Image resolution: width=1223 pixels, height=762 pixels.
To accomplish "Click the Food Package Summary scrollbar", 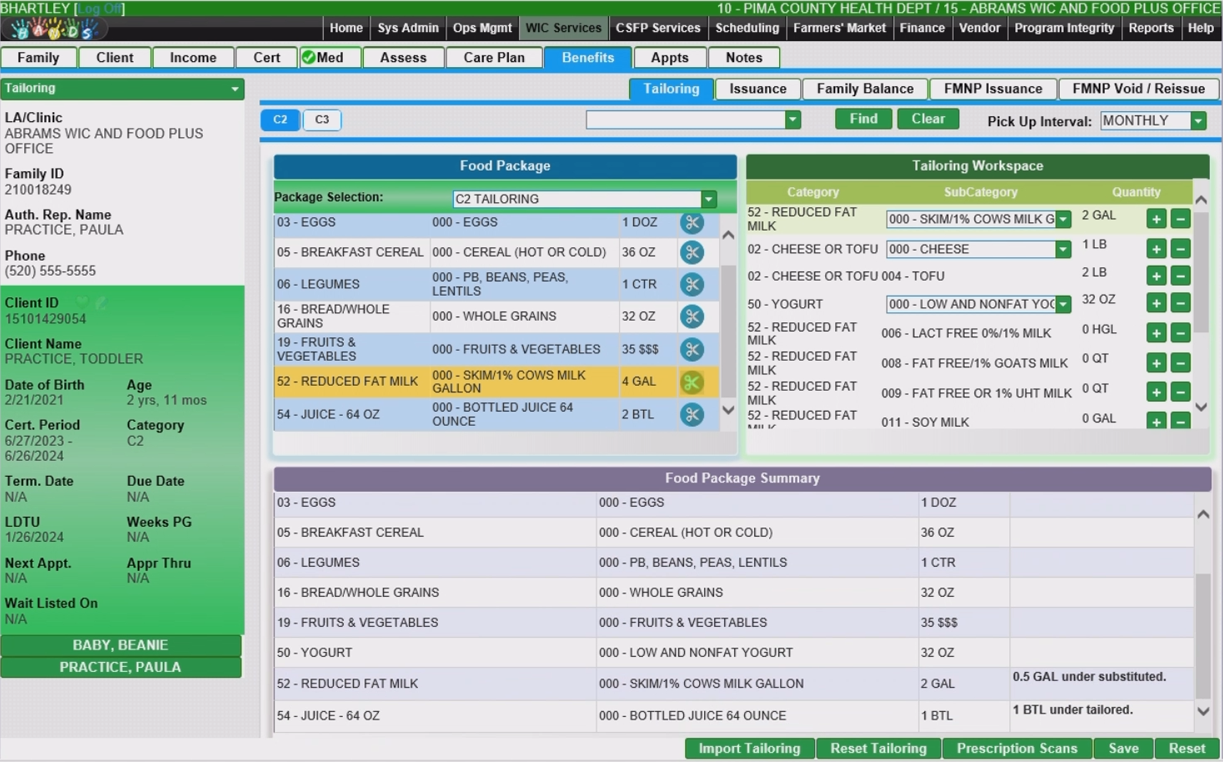I will pyautogui.click(x=1202, y=636).
